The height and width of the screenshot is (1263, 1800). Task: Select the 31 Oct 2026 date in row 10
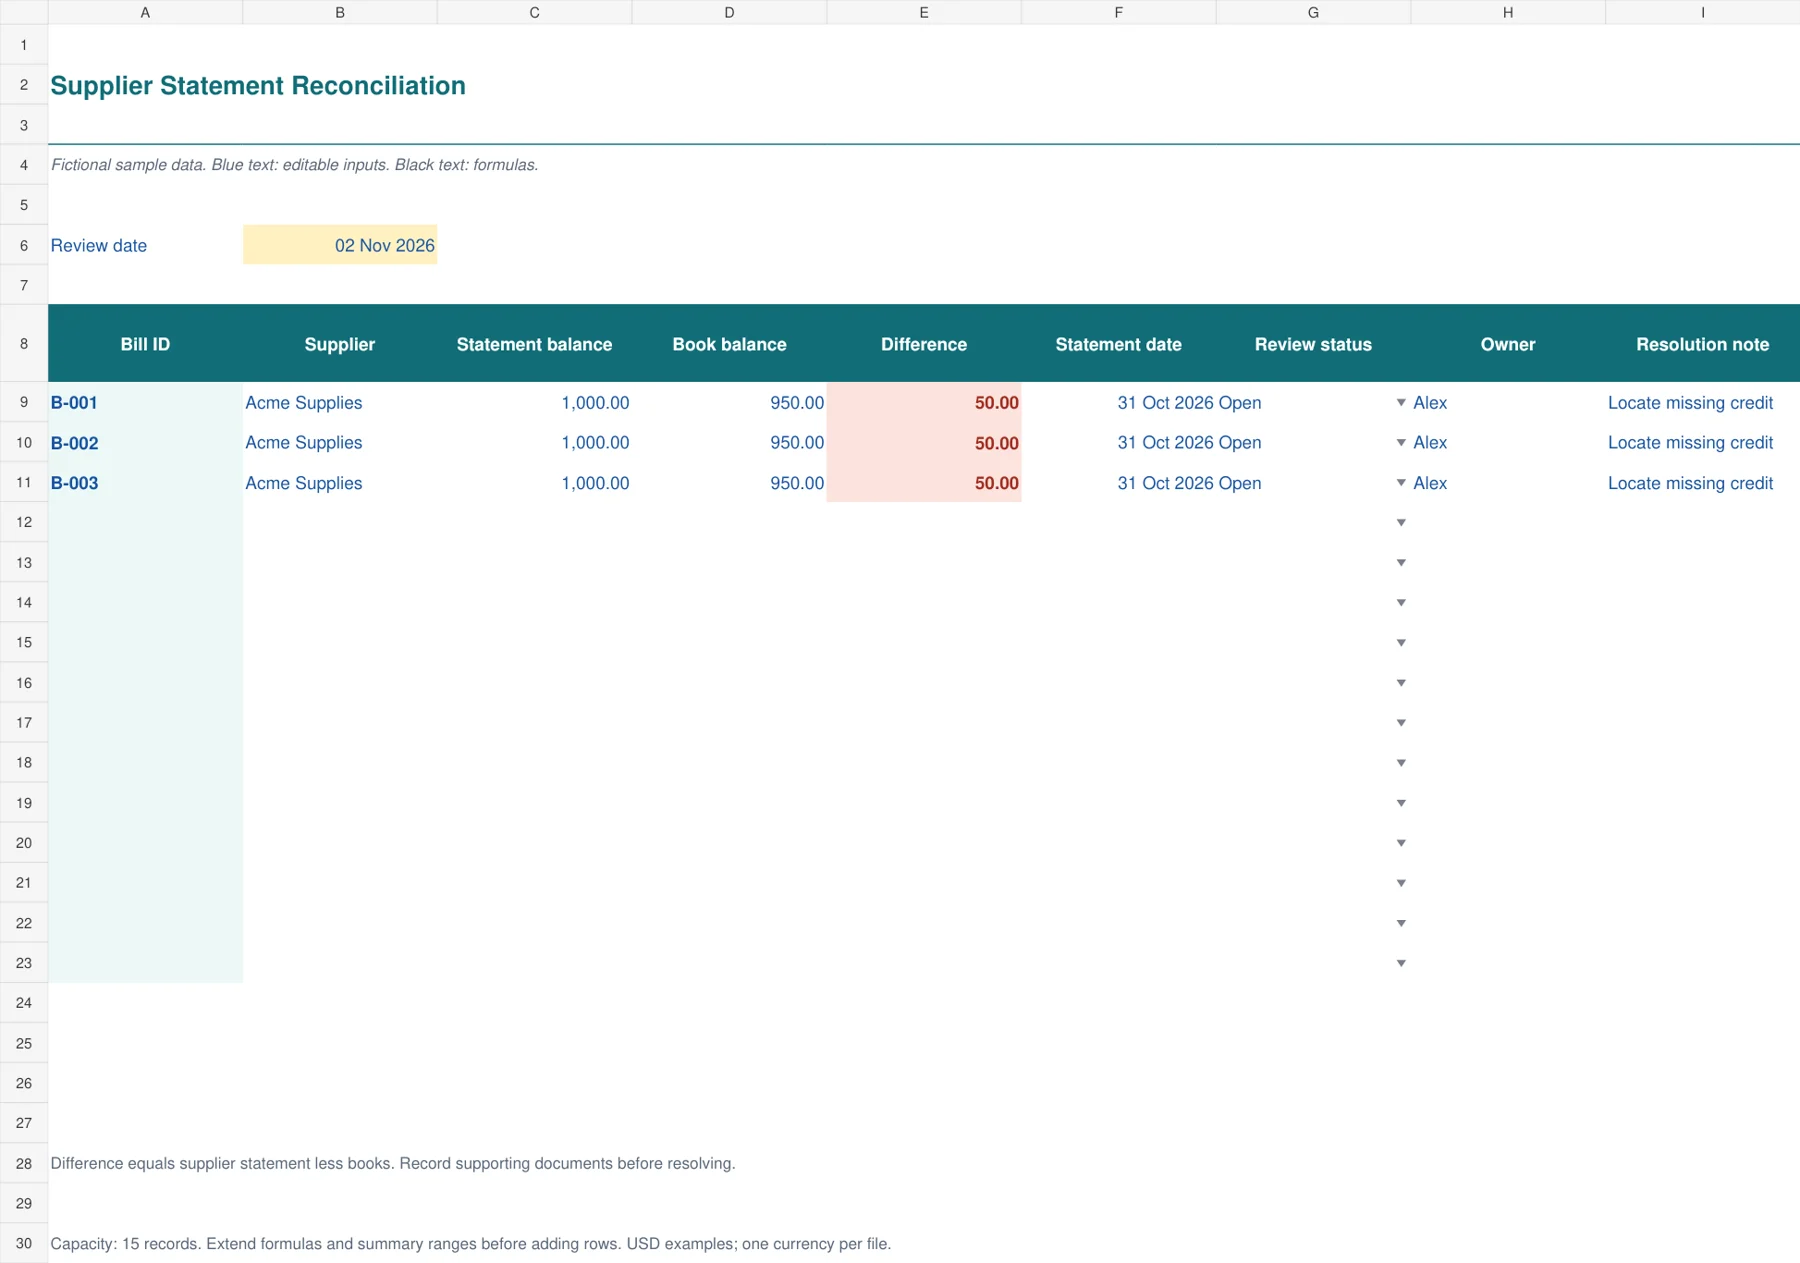pos(1118,442)
